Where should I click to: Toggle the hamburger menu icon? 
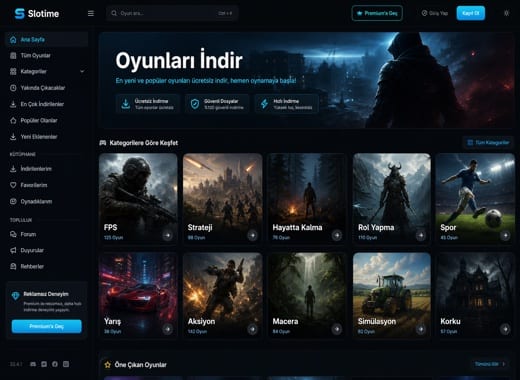pos(91,13)
